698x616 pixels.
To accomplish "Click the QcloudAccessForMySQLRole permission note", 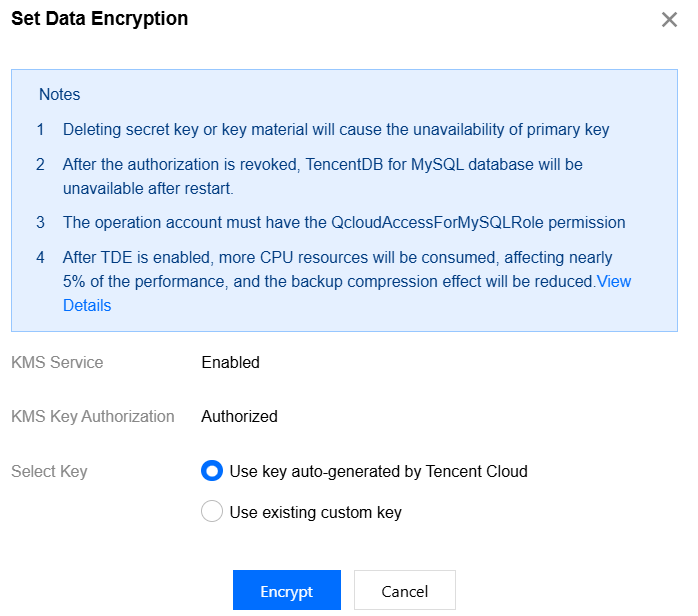I will pyautogui.click(x=344, y=222).
